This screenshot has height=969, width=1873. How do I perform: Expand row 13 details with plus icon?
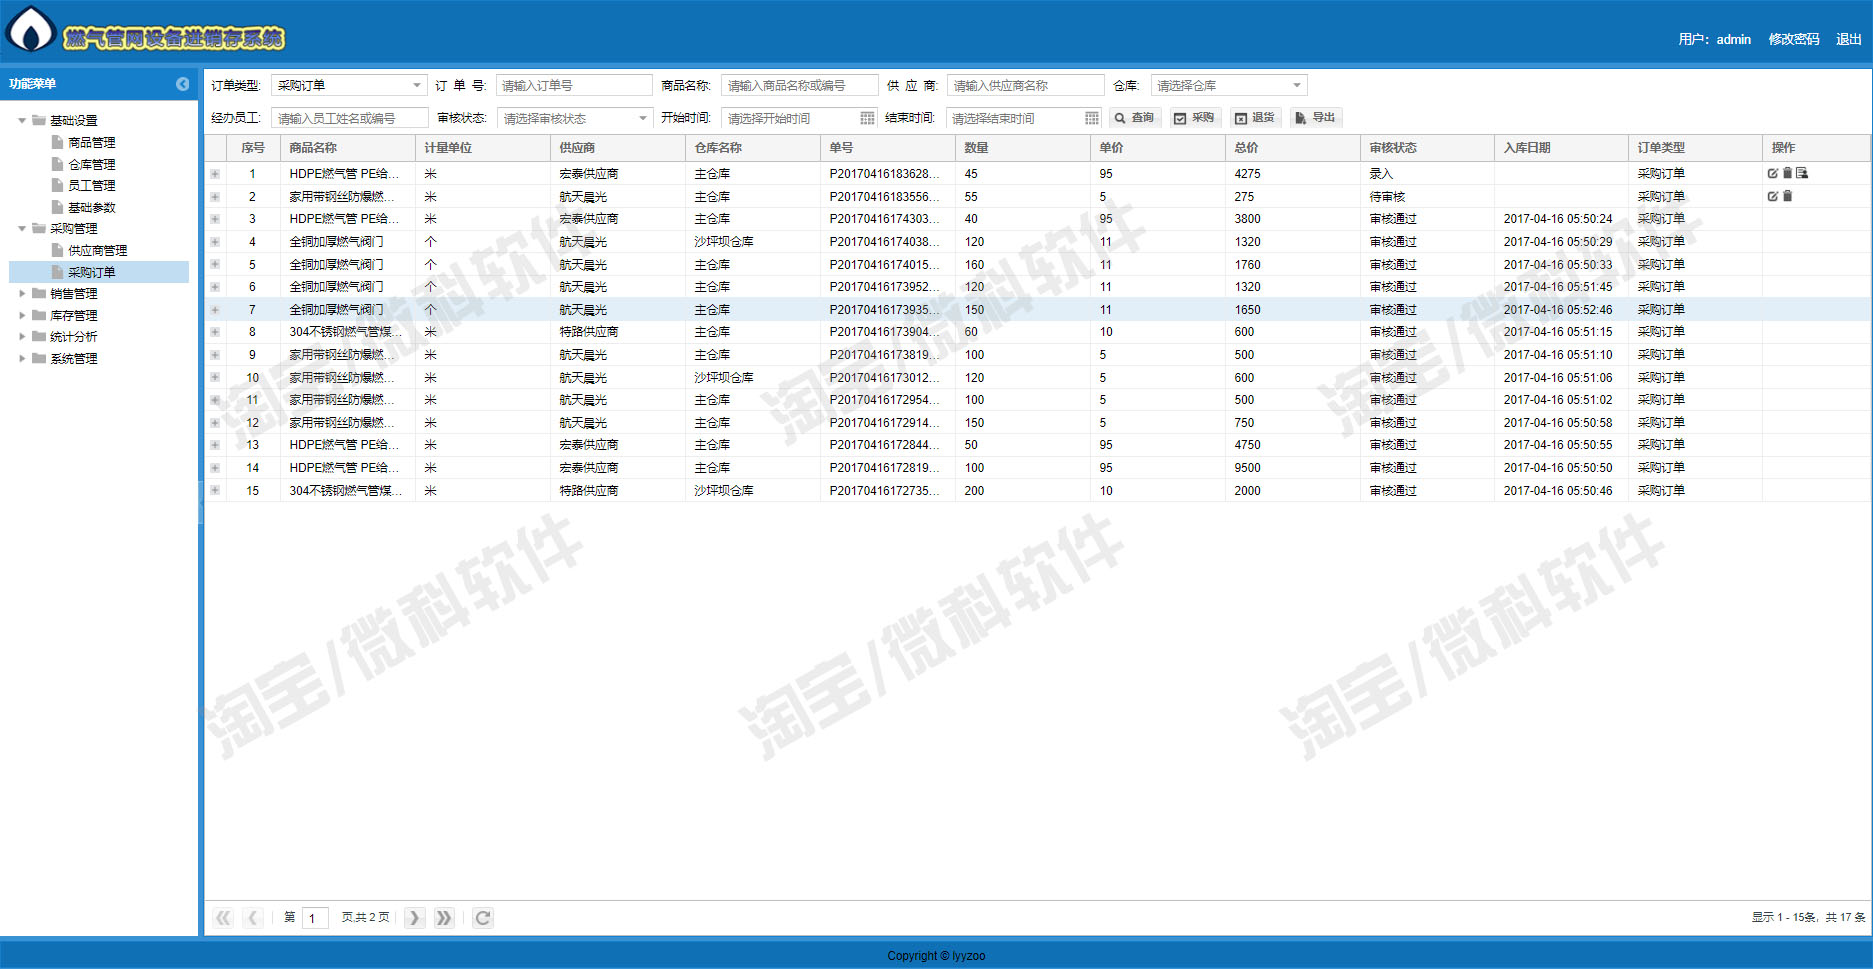pos(215,445)
